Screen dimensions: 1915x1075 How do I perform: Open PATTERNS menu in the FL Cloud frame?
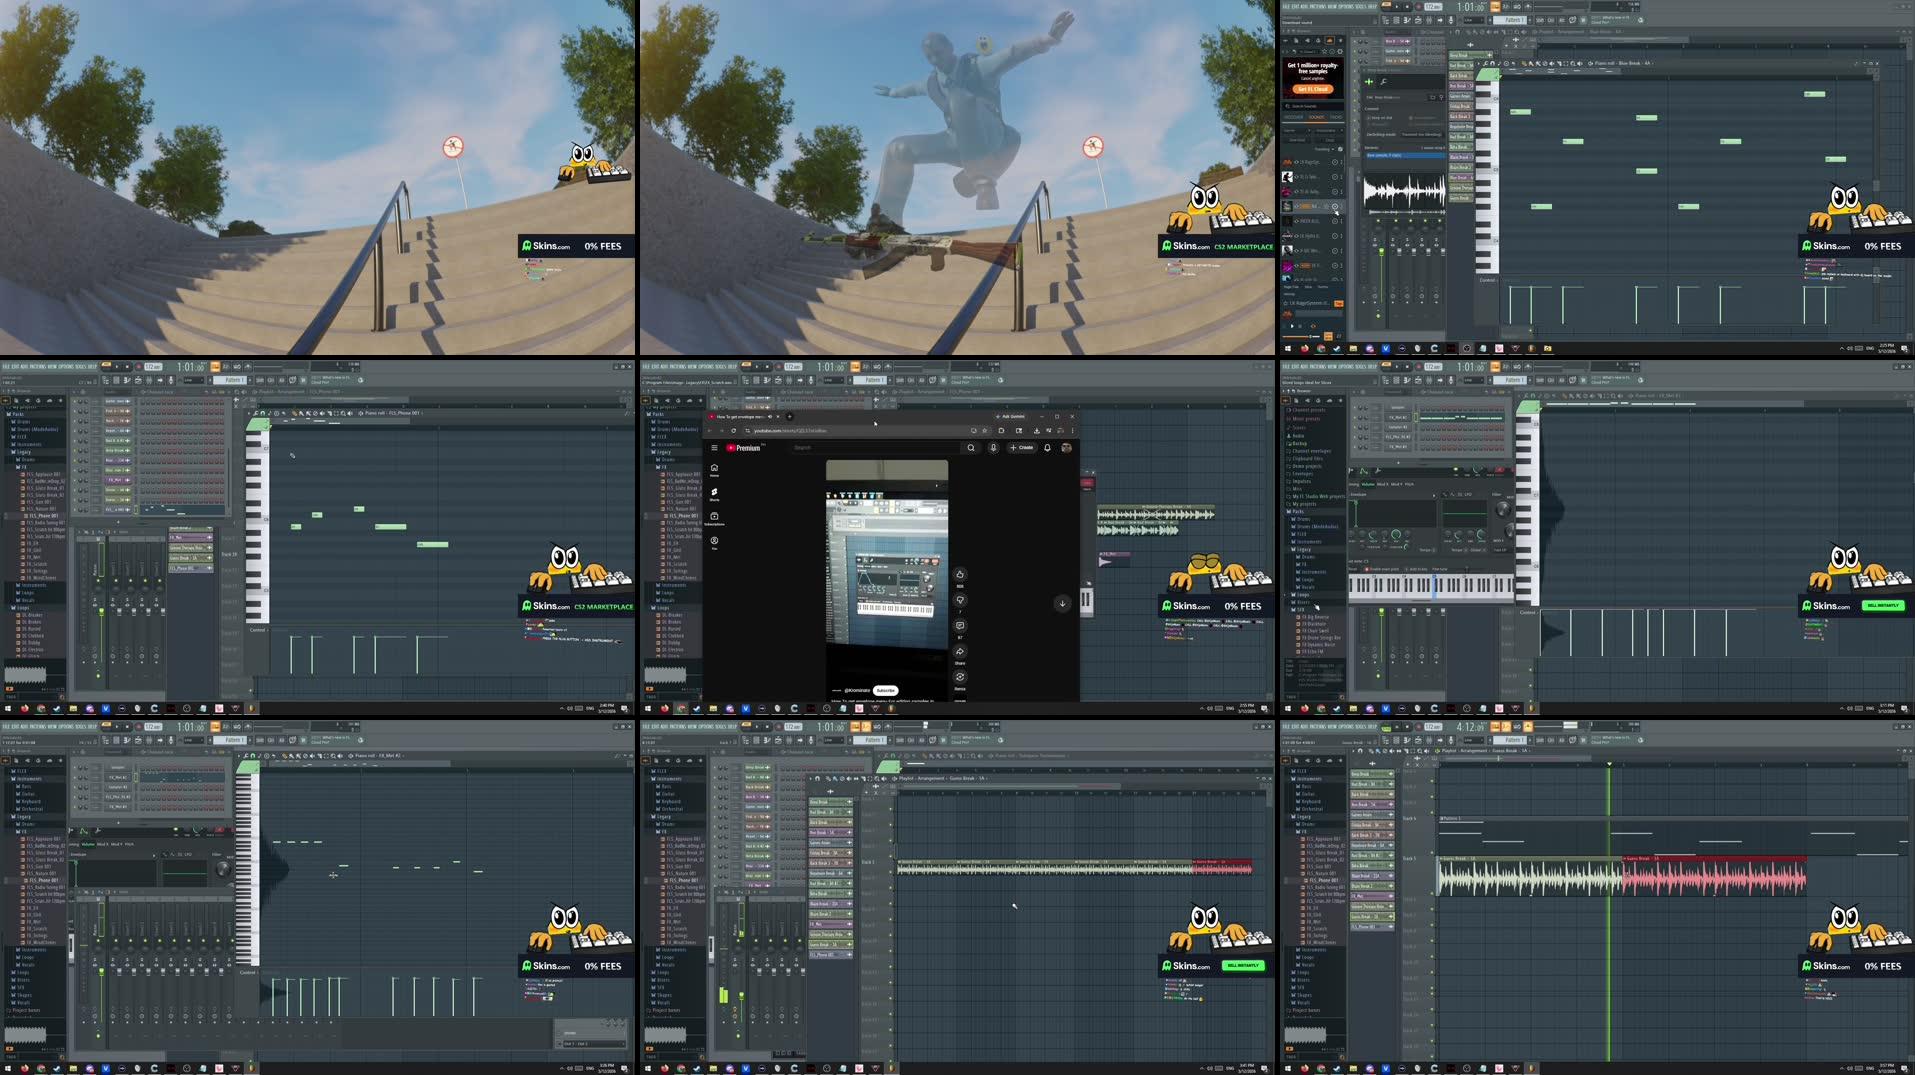(x=1318, y=7)
